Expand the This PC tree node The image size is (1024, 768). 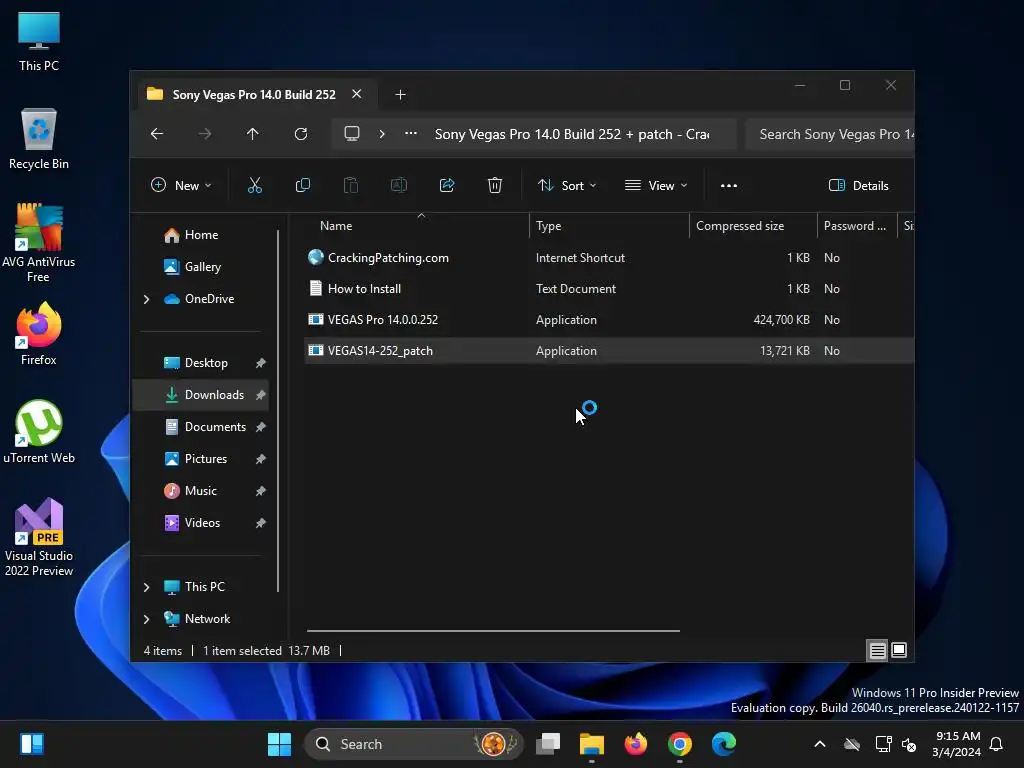click(146, 587)
